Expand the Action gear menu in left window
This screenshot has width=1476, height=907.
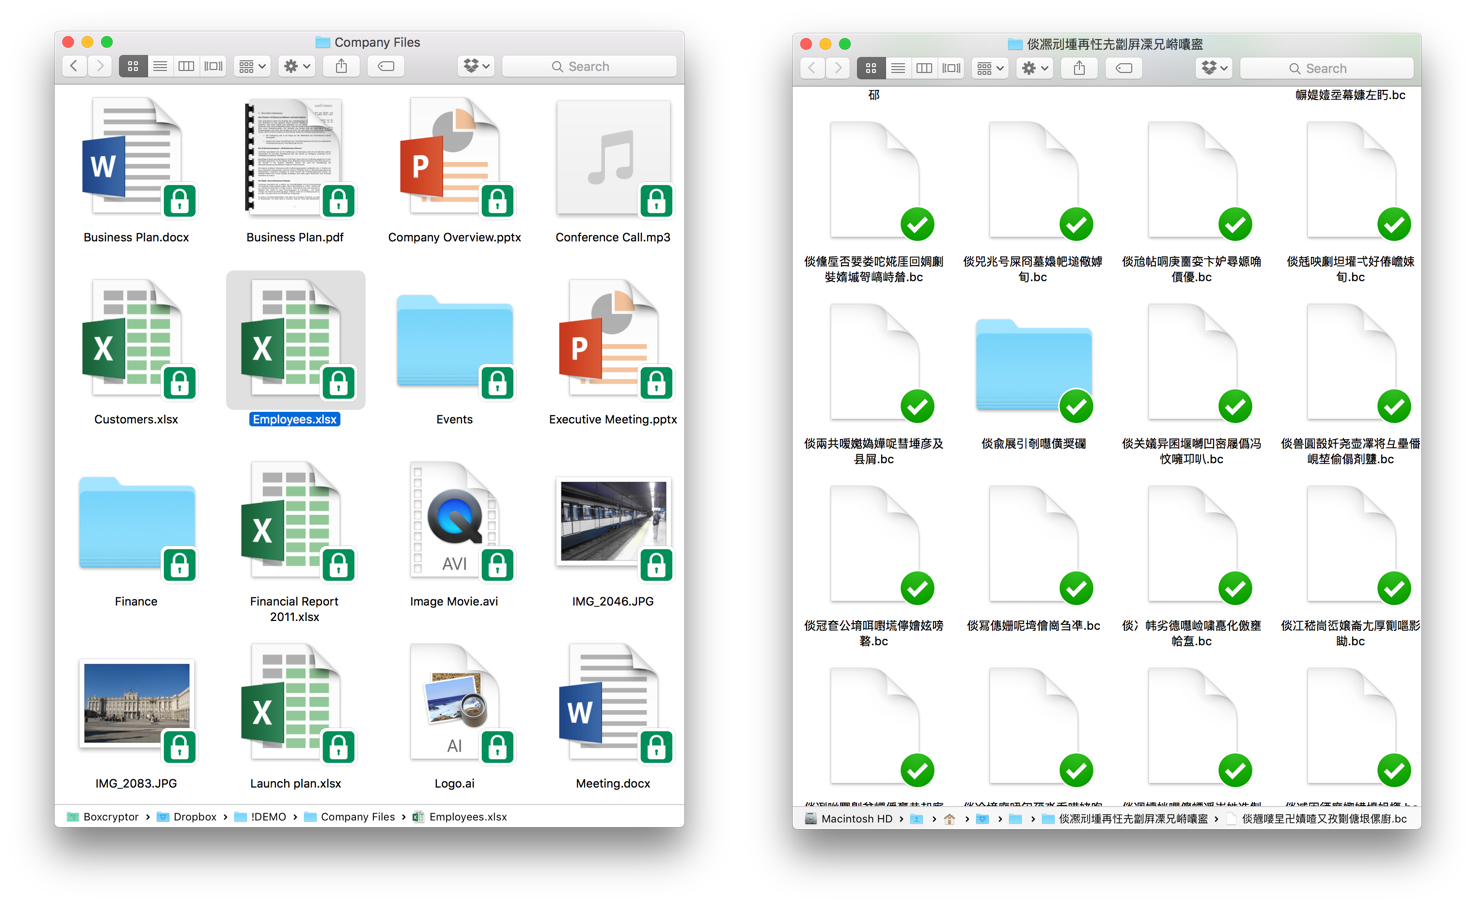click(x=297, y=66)
